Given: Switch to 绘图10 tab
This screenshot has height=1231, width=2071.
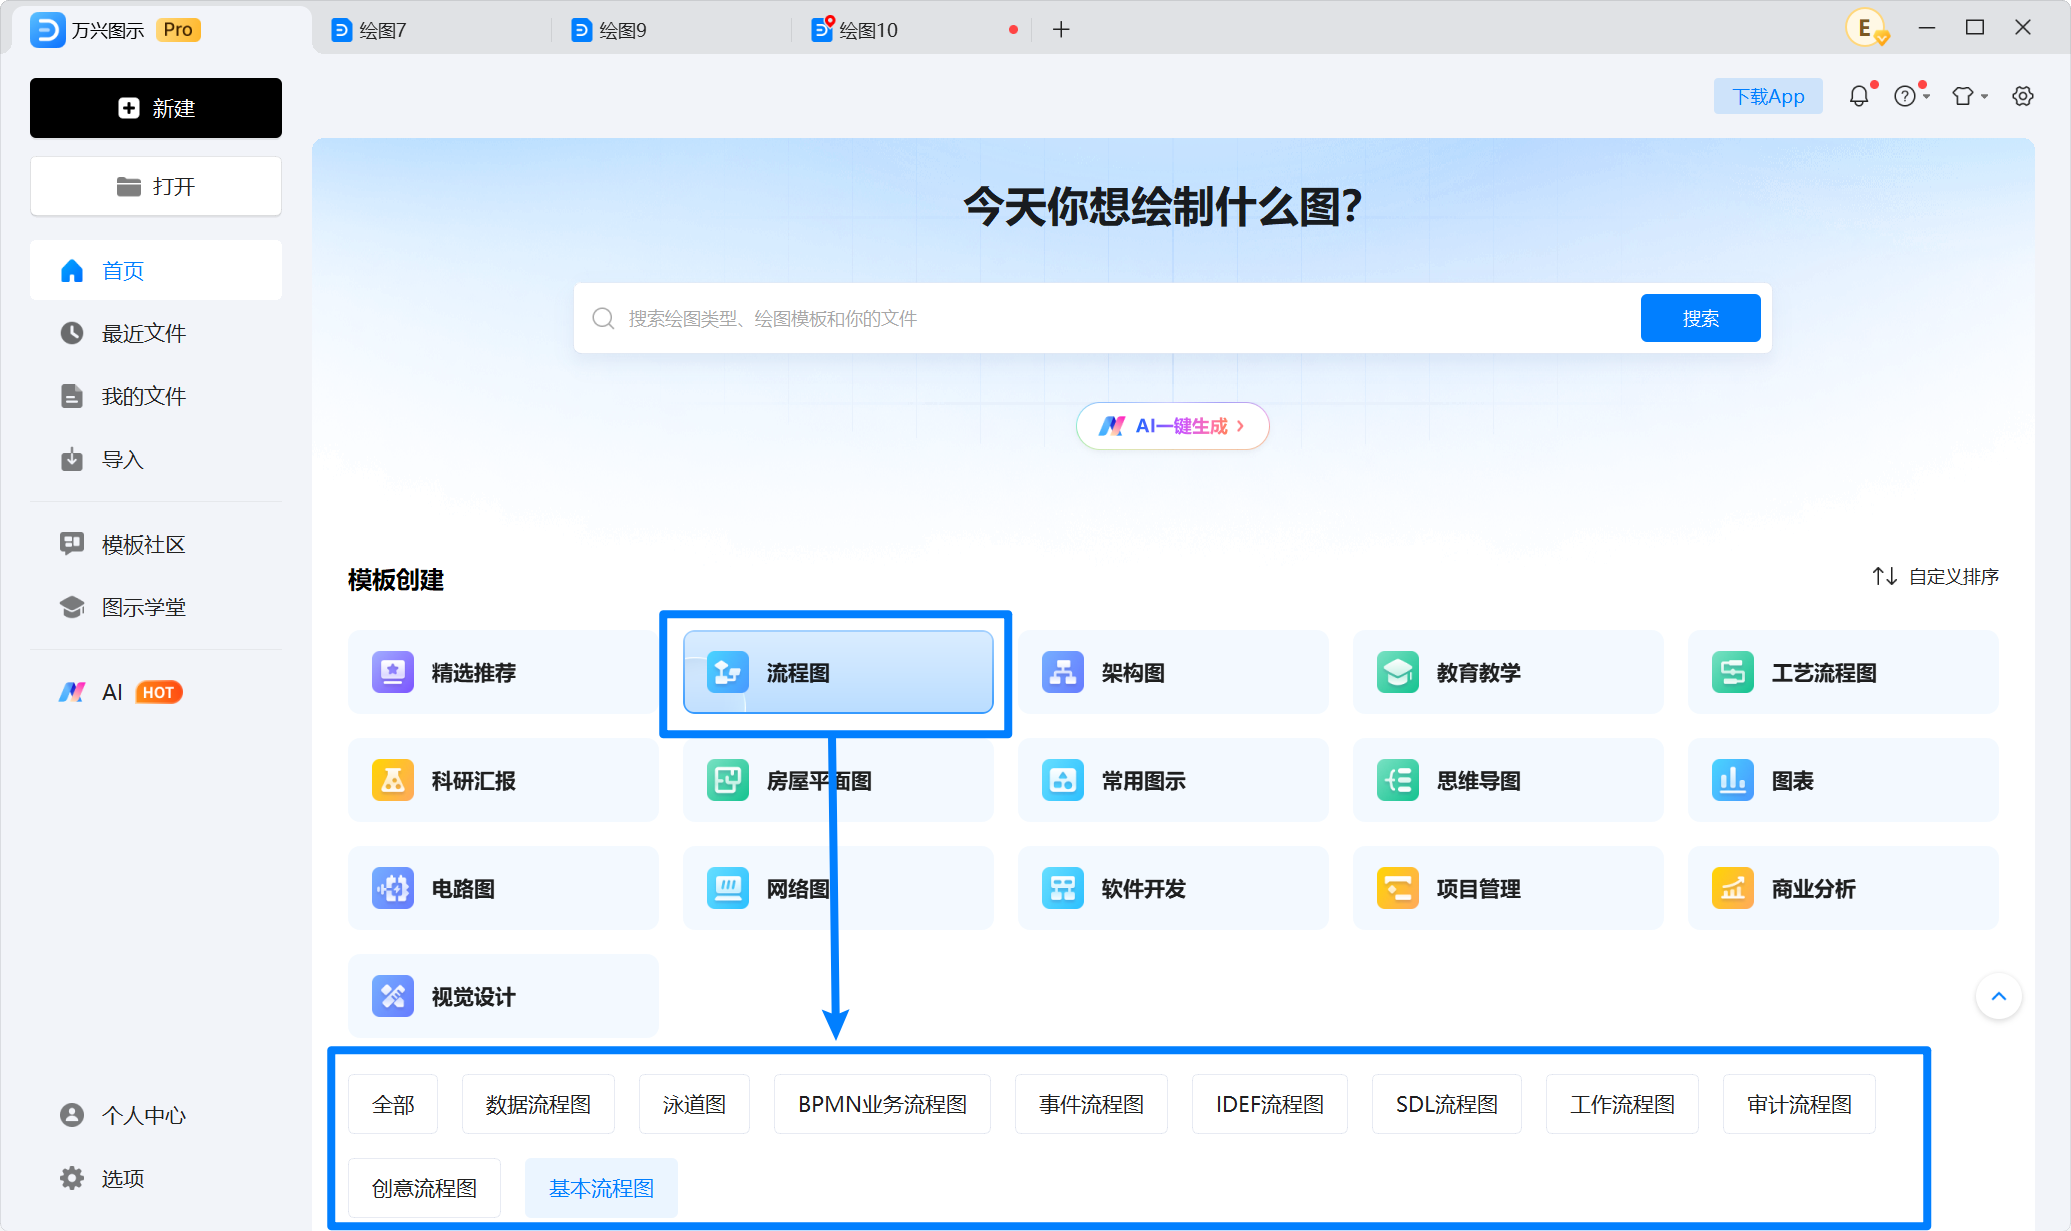Looking at the screenshot, I should 910,30.
